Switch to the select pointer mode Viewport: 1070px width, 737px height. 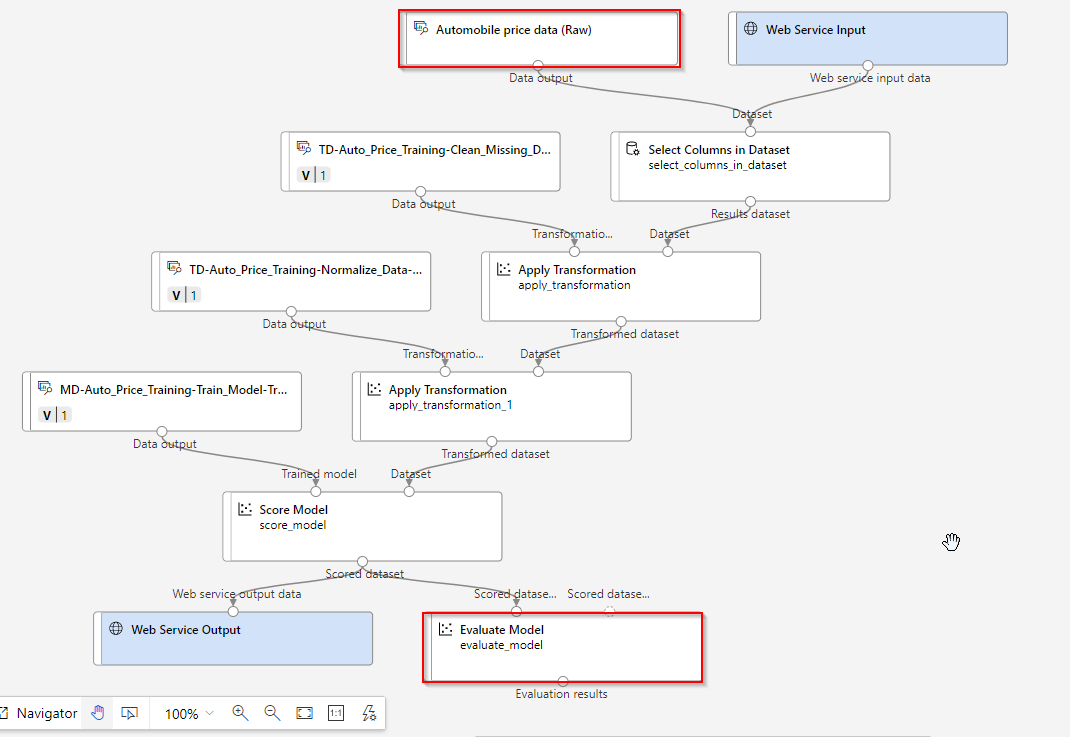pos(129,713)
